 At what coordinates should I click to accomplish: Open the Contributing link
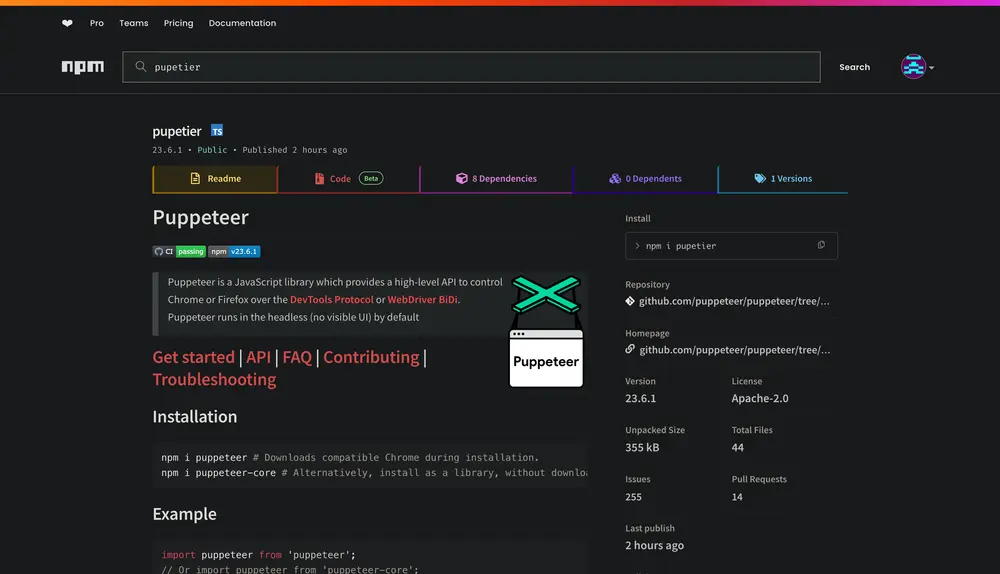coord(371,357)
